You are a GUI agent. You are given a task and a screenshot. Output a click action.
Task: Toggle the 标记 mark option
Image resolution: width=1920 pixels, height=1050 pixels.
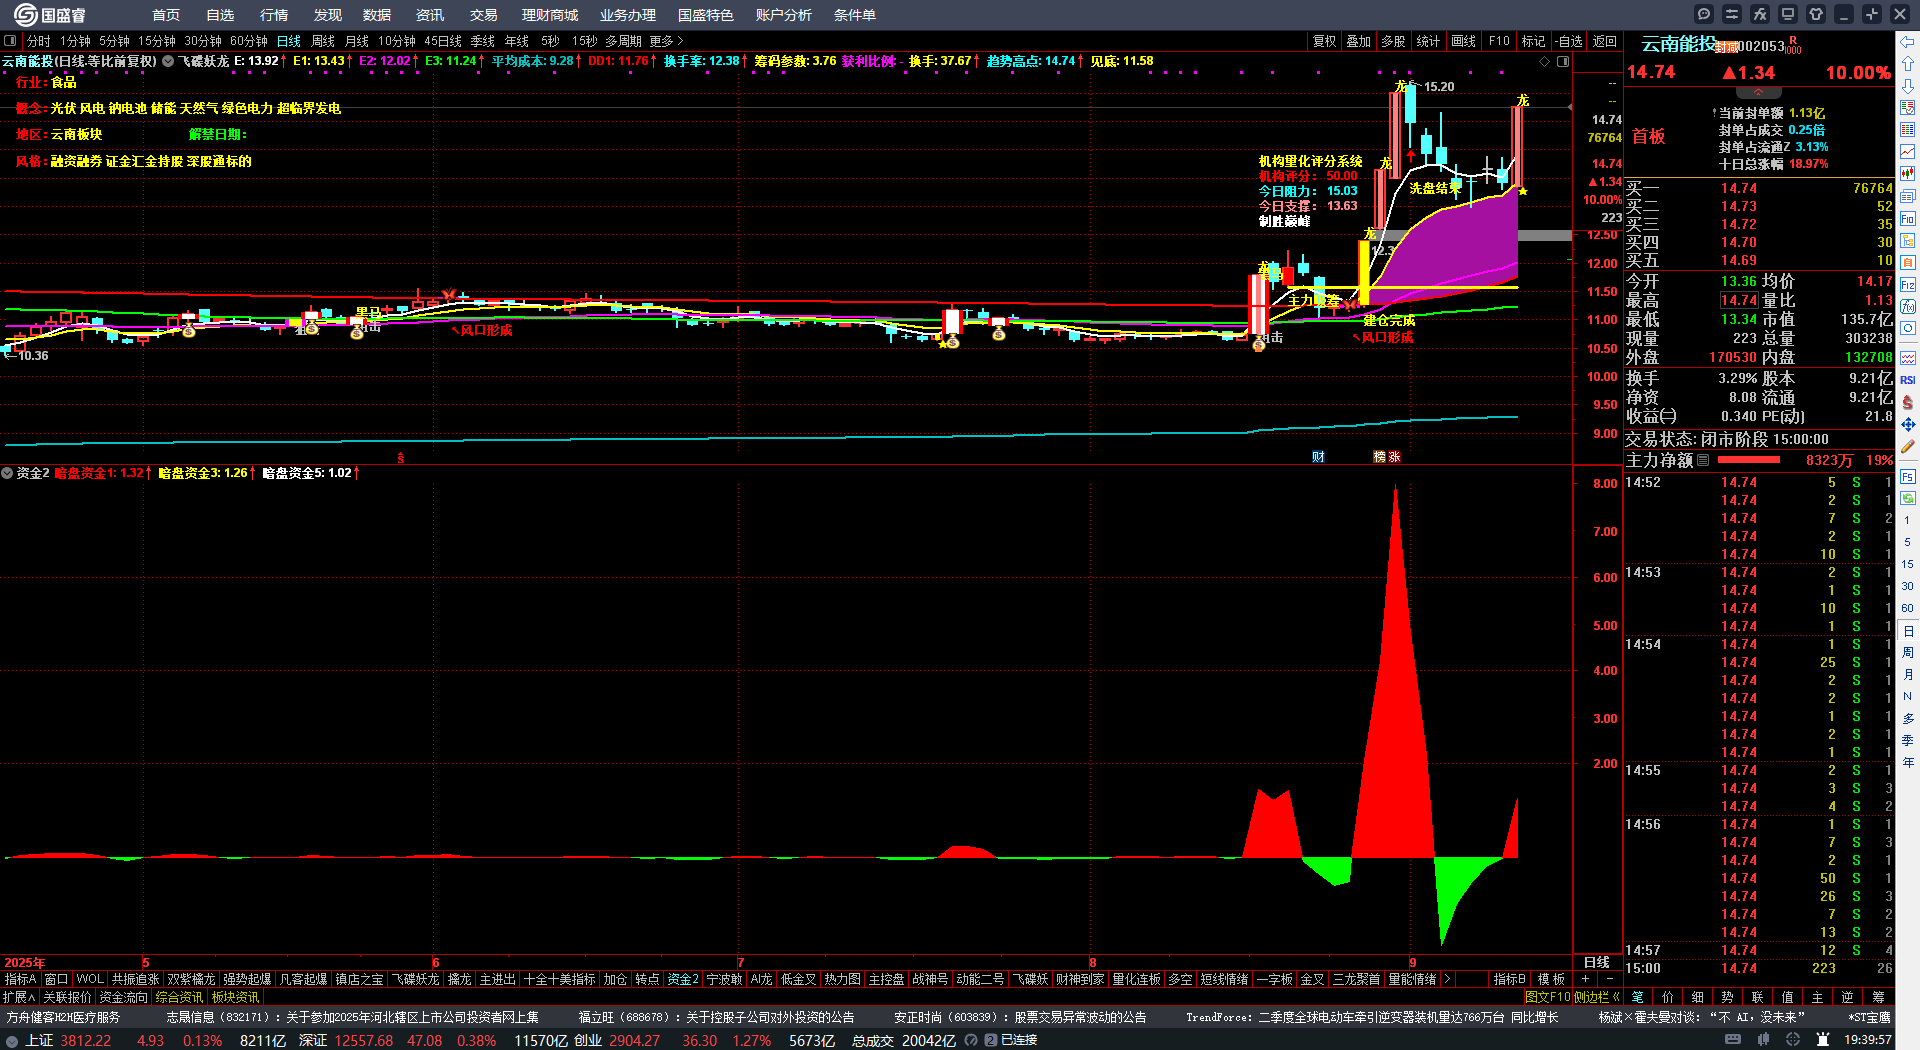1533,41
